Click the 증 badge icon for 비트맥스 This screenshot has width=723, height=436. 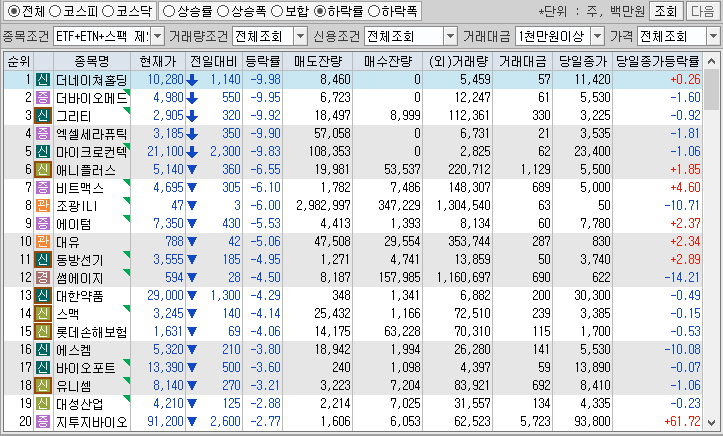coord(43,188)
